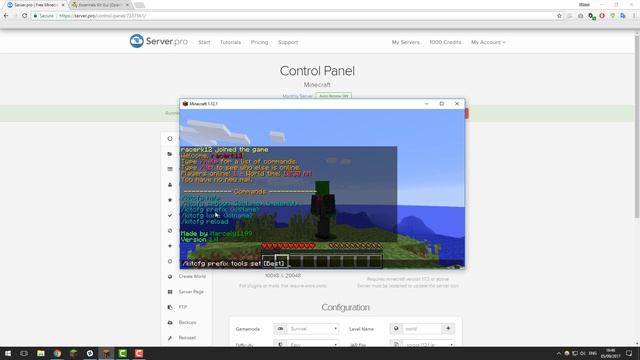Click the checkmark icon in sidebar
Image resolution: width=640 pixels, height=360 pixels.
(170, 215)
